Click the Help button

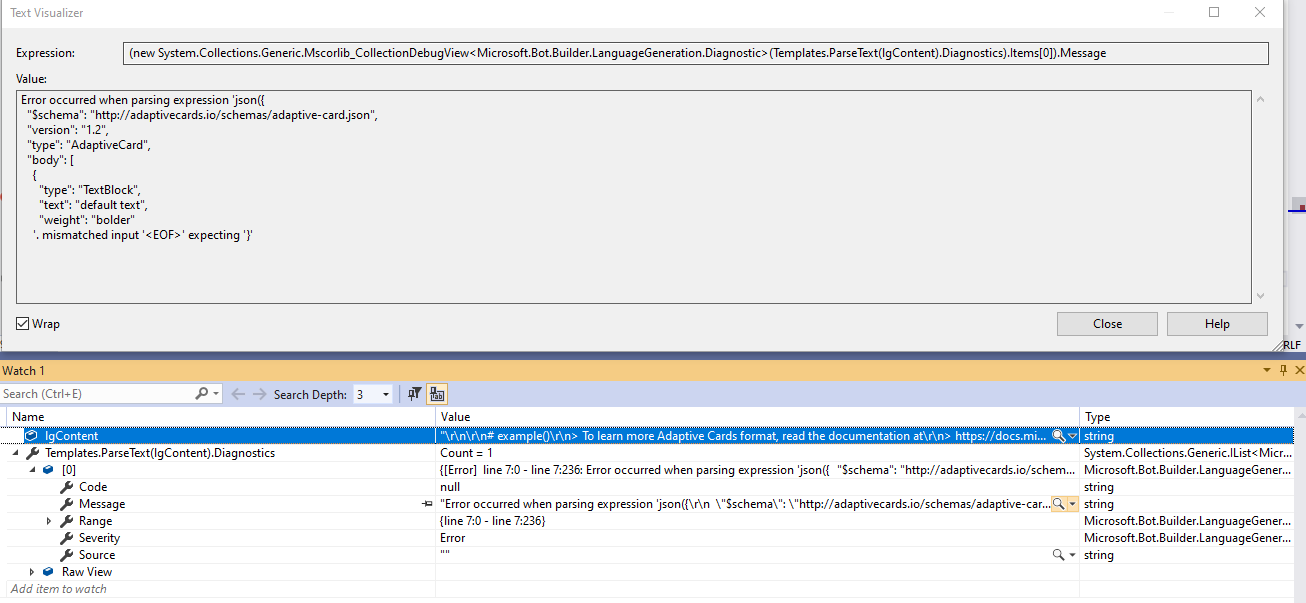tap(1217, 323)
